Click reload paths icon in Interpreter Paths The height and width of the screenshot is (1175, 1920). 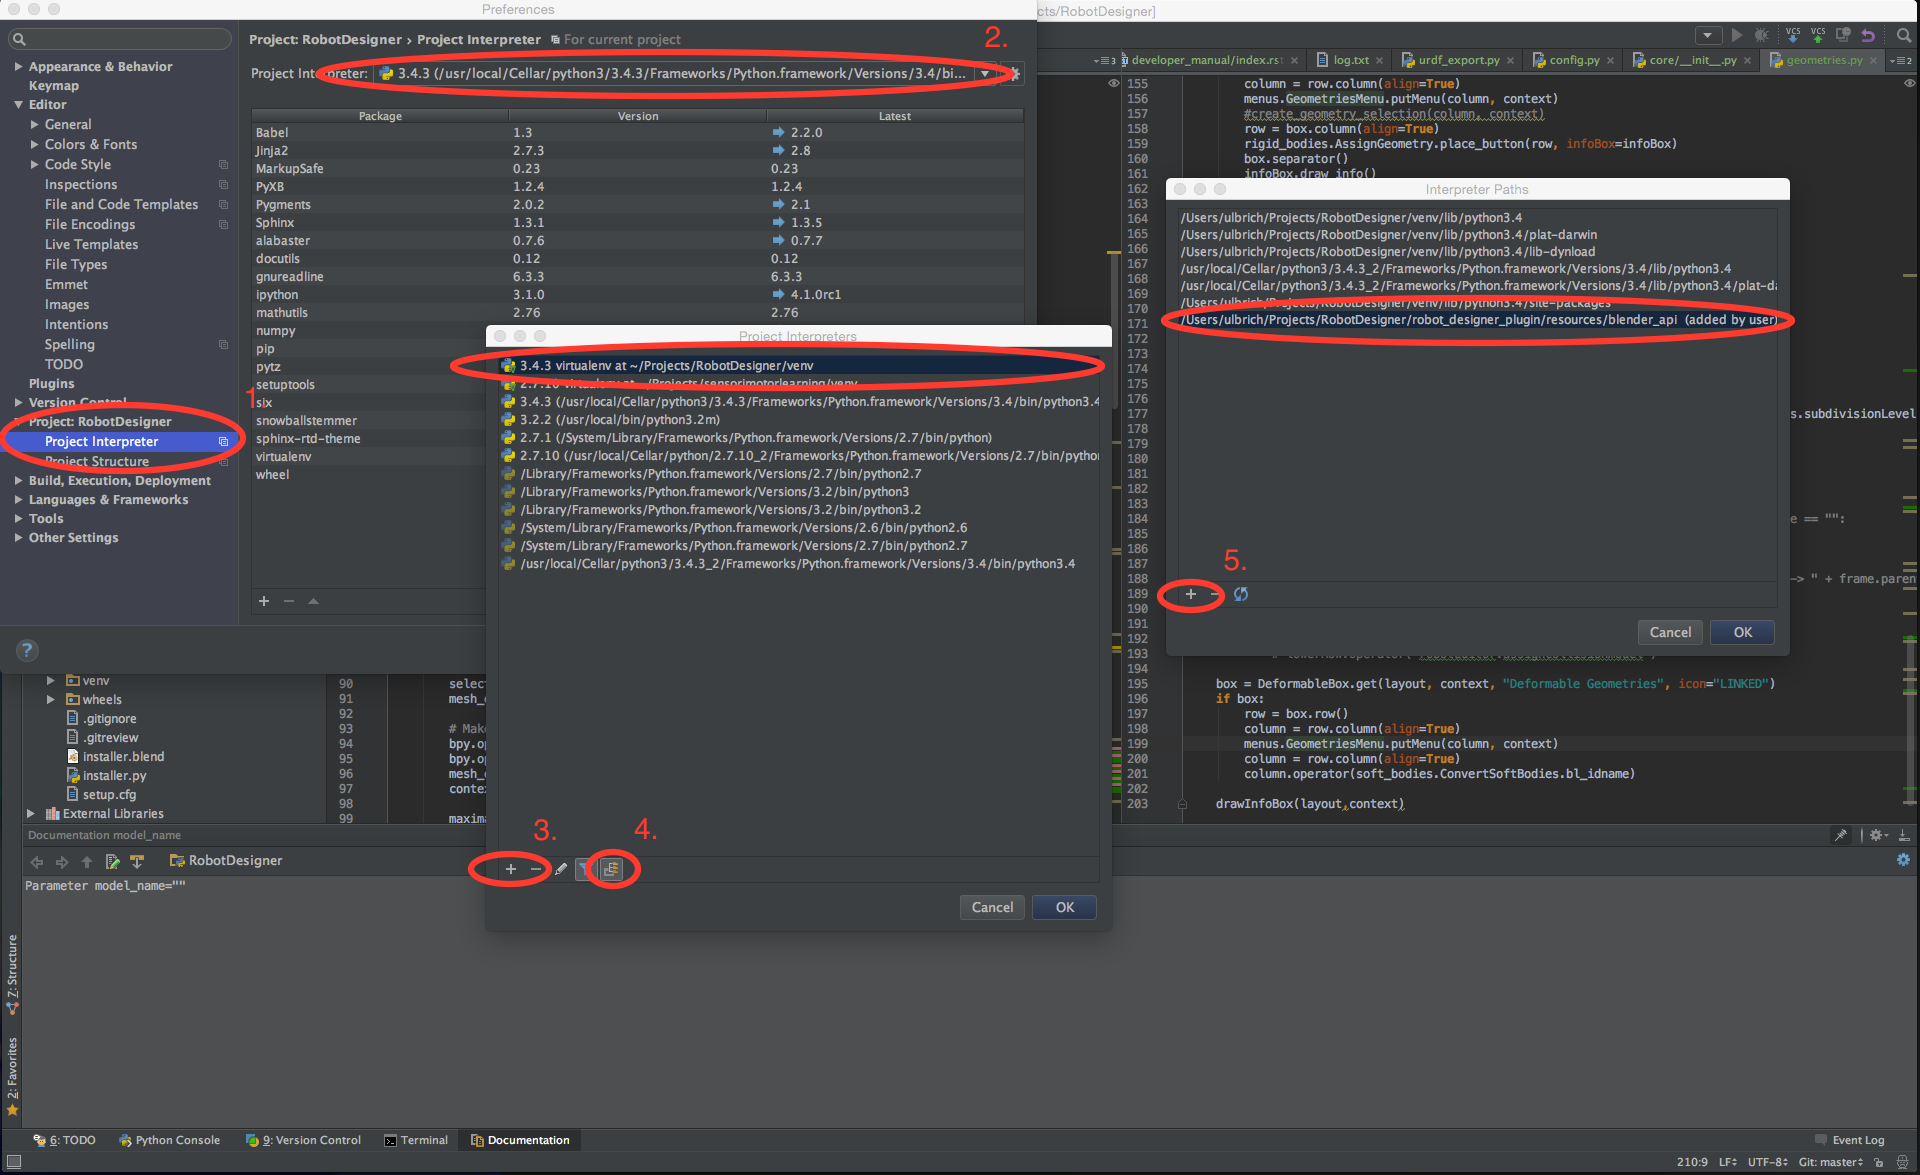[x=1241, y=594]
